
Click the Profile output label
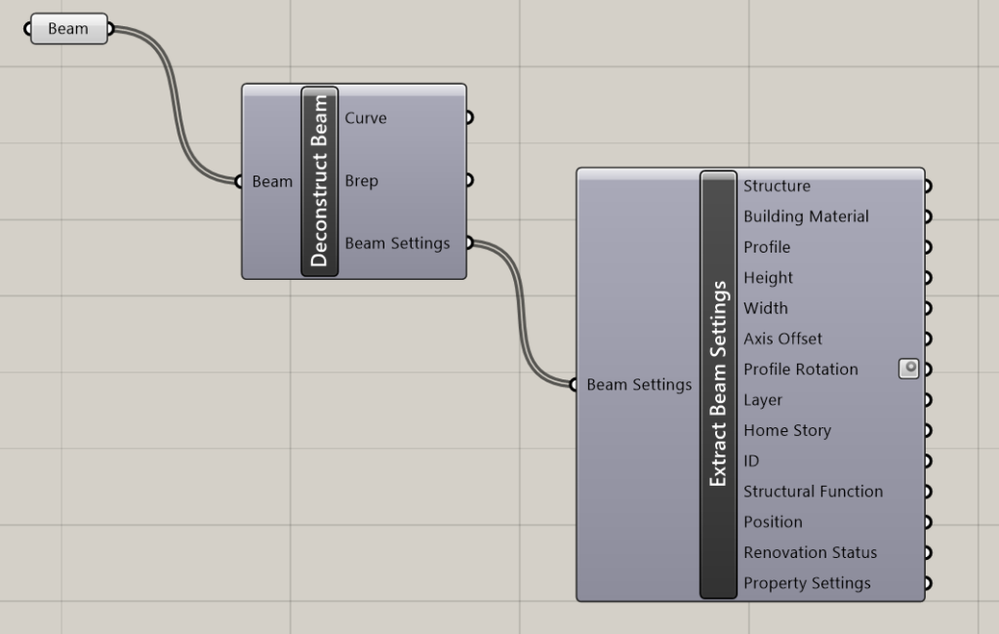tap(766, 247)
